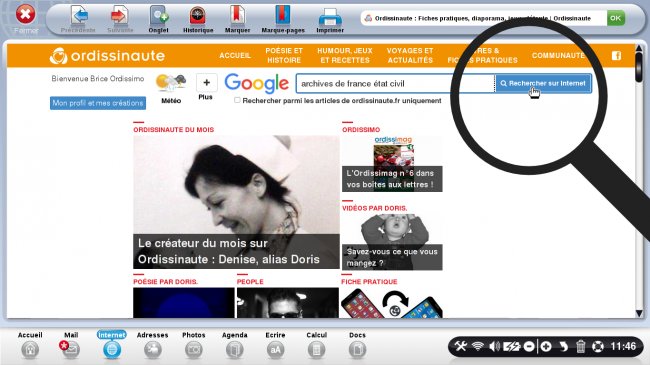Click Rechercher sur Internet button
This screenshot has width=650, height=365.
[543, 83]
